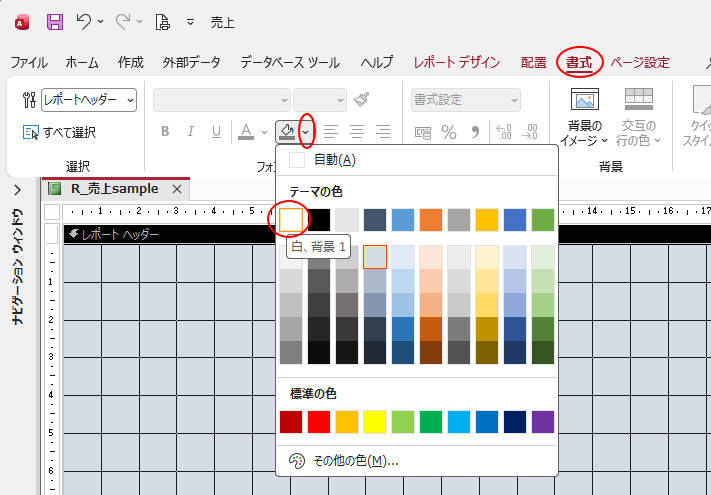
Task: Toggle Bold formatting
Action: click(x=165, y=131)
